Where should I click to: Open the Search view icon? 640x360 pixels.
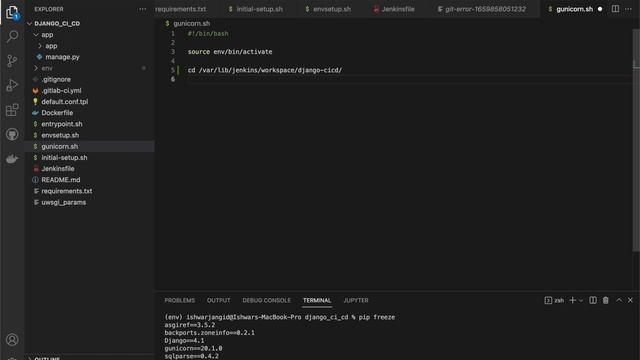pyautogui.click(x=12, y=36)
